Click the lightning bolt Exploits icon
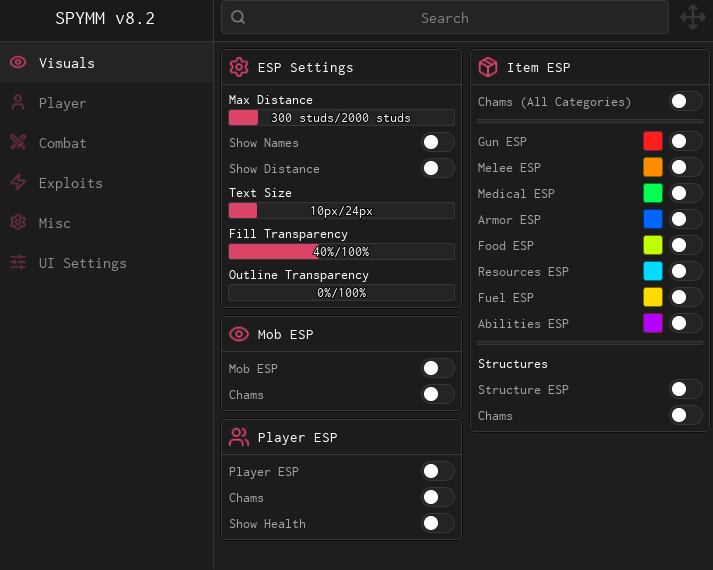713x570 pixels. [18, 183]
